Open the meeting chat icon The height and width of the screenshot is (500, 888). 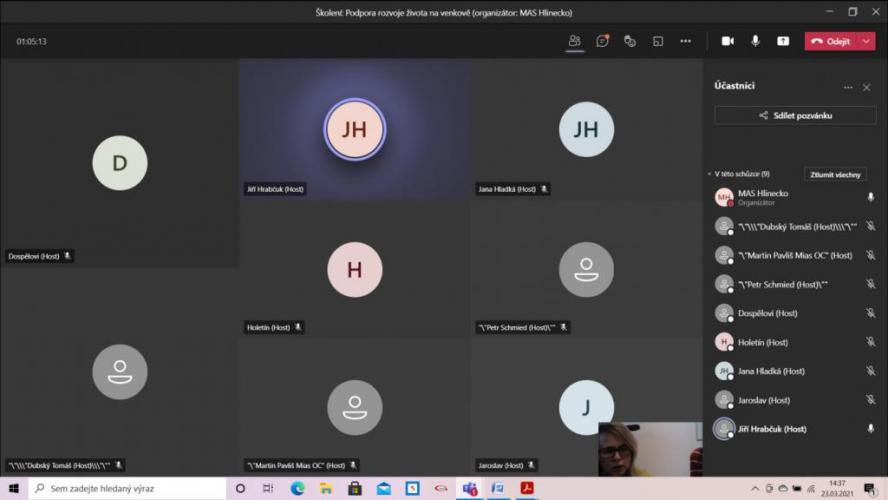[x=602, y=41]
